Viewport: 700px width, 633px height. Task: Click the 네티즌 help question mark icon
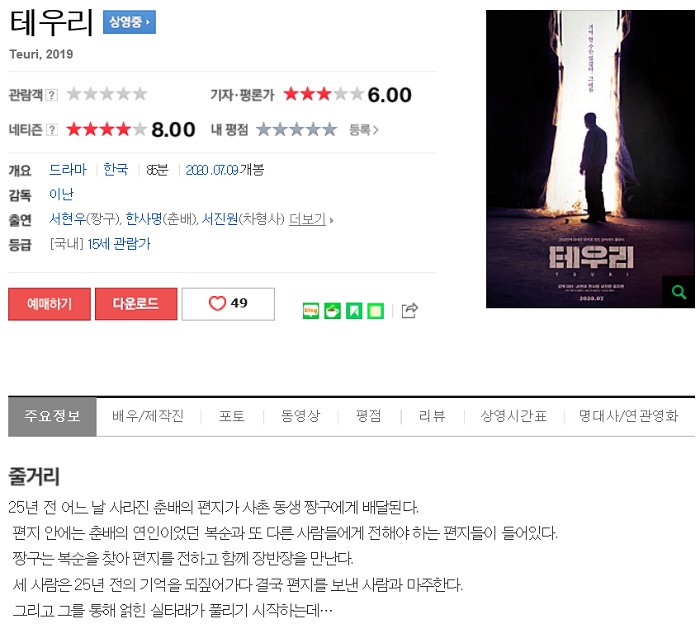[52, 129]
